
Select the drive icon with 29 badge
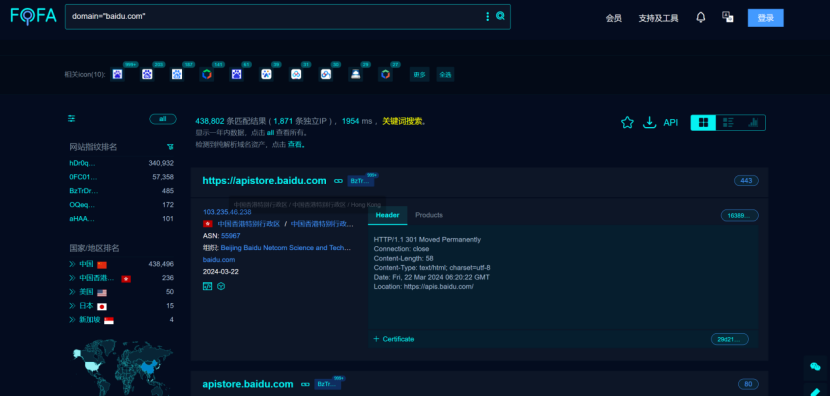pyautogui.click(x=356, y=74)
